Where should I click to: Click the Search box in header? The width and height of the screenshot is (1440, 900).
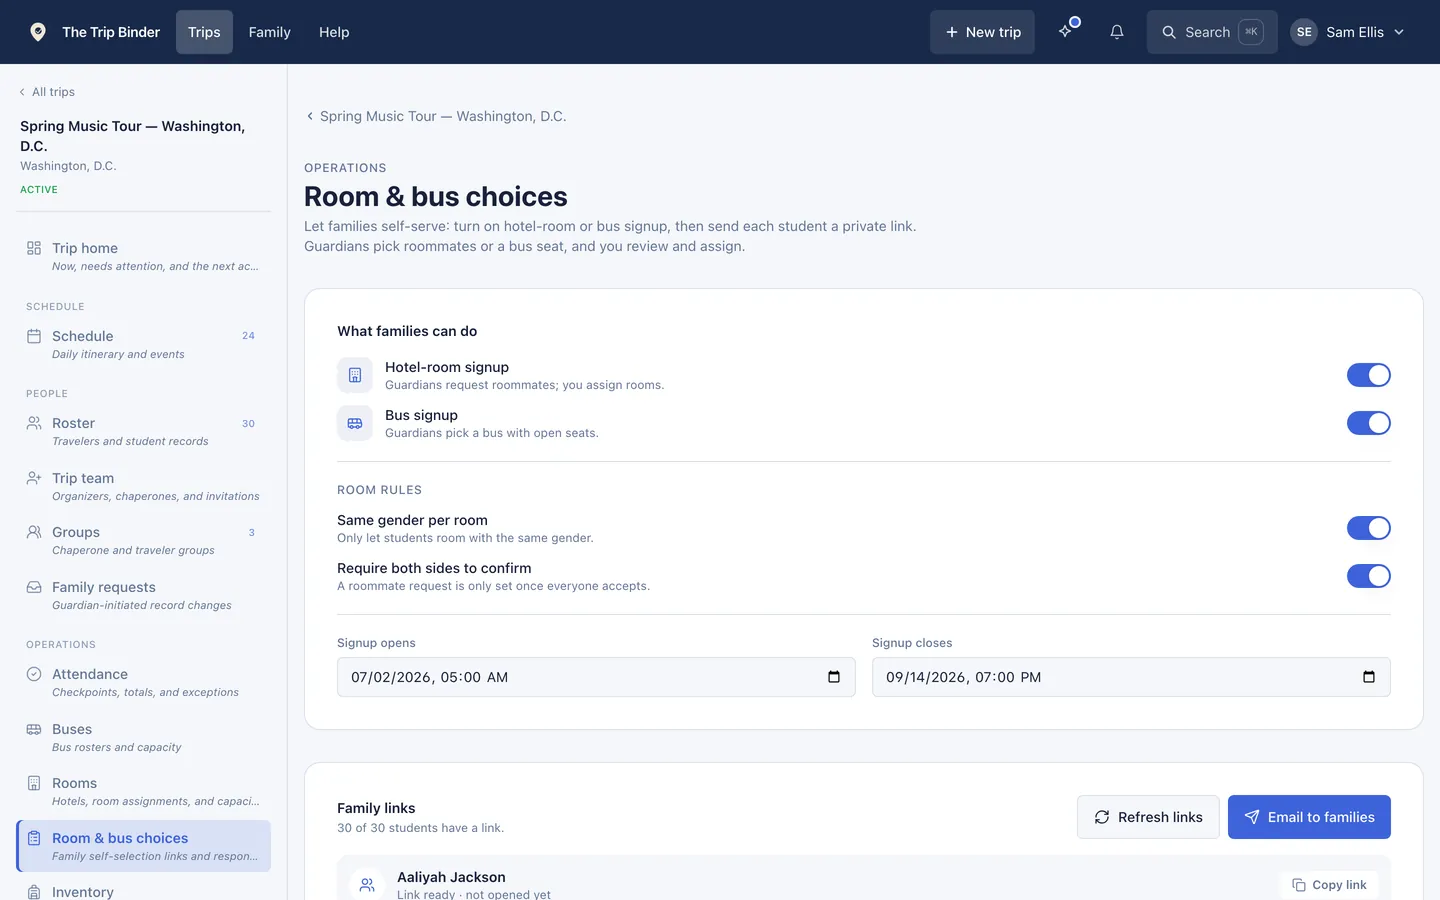coord(1212,32)
